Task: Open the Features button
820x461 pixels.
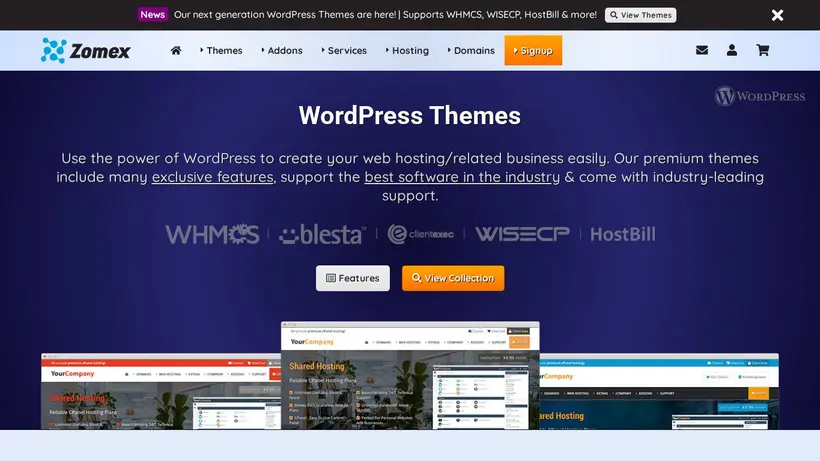Action: click(352, 278)
